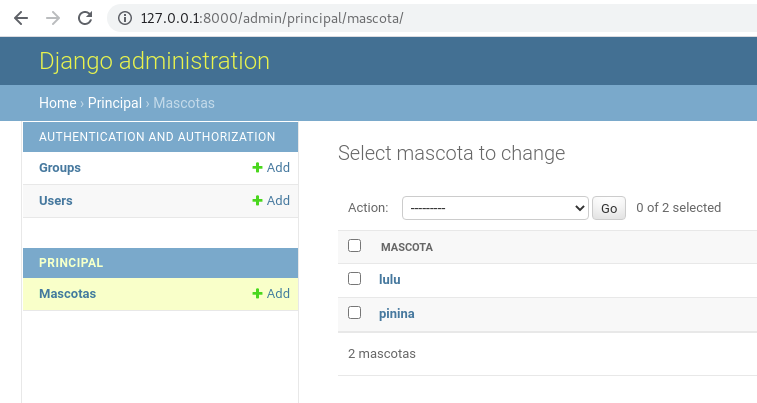Open Principal in the breadcrumb
The width and height of the screenshot is (757, 403).
[x=115, y=103]
